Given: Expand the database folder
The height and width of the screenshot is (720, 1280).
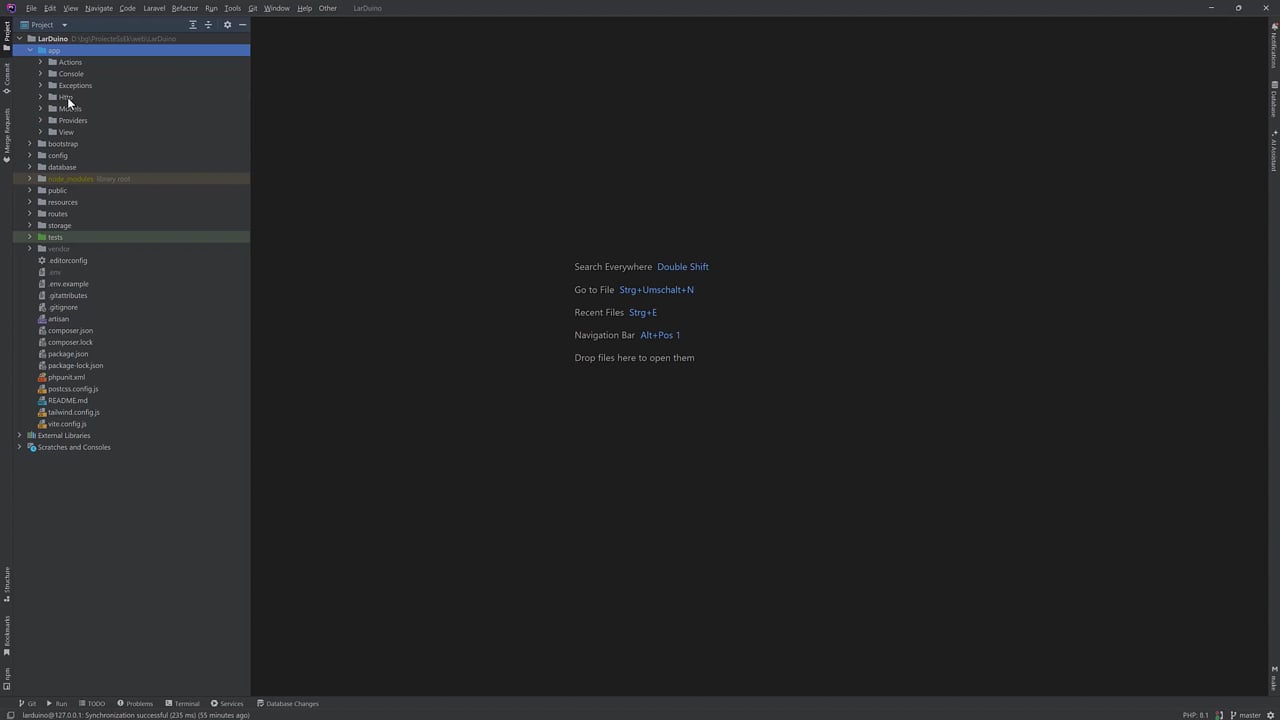Looking at the screenshot, I should click(x=30, y=167).
